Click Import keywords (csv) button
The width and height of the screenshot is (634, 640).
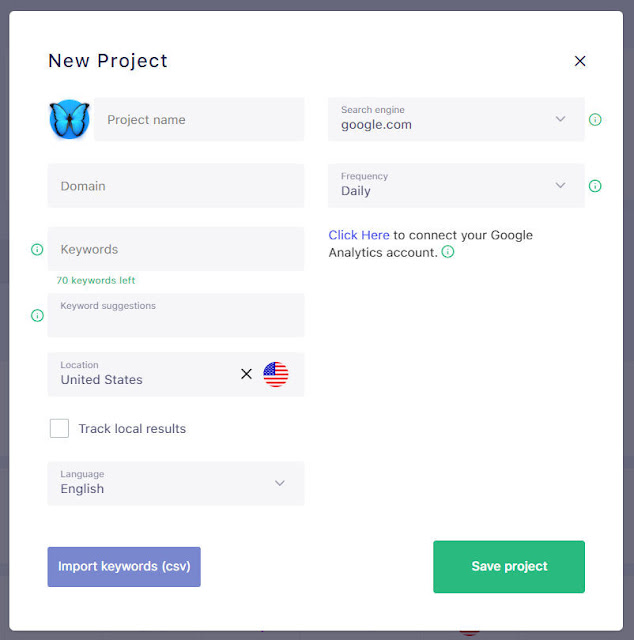124,567
